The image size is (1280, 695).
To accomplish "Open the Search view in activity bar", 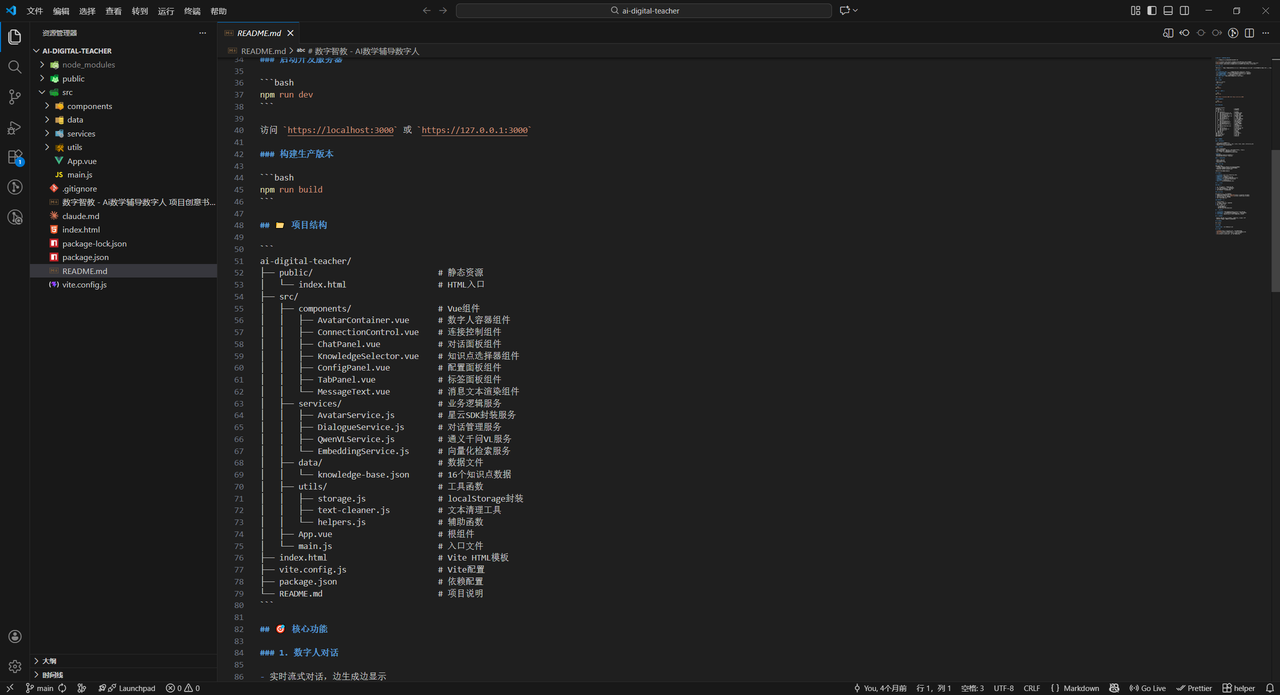I will point(14,67).
